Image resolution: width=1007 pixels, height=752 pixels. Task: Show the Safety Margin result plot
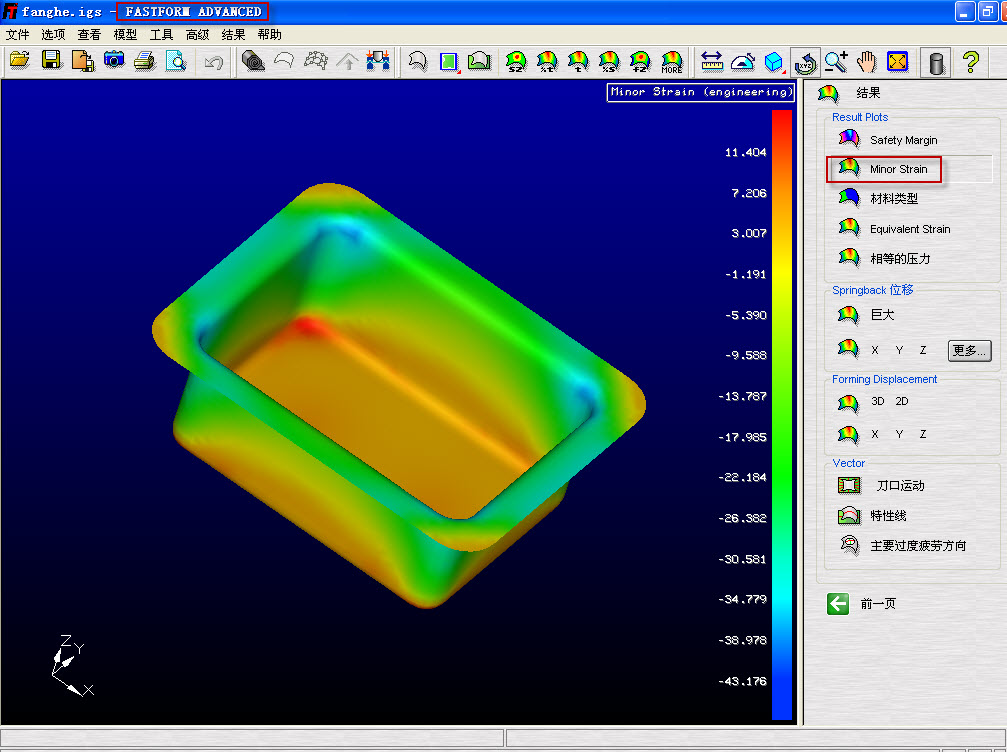coord(888,139)
